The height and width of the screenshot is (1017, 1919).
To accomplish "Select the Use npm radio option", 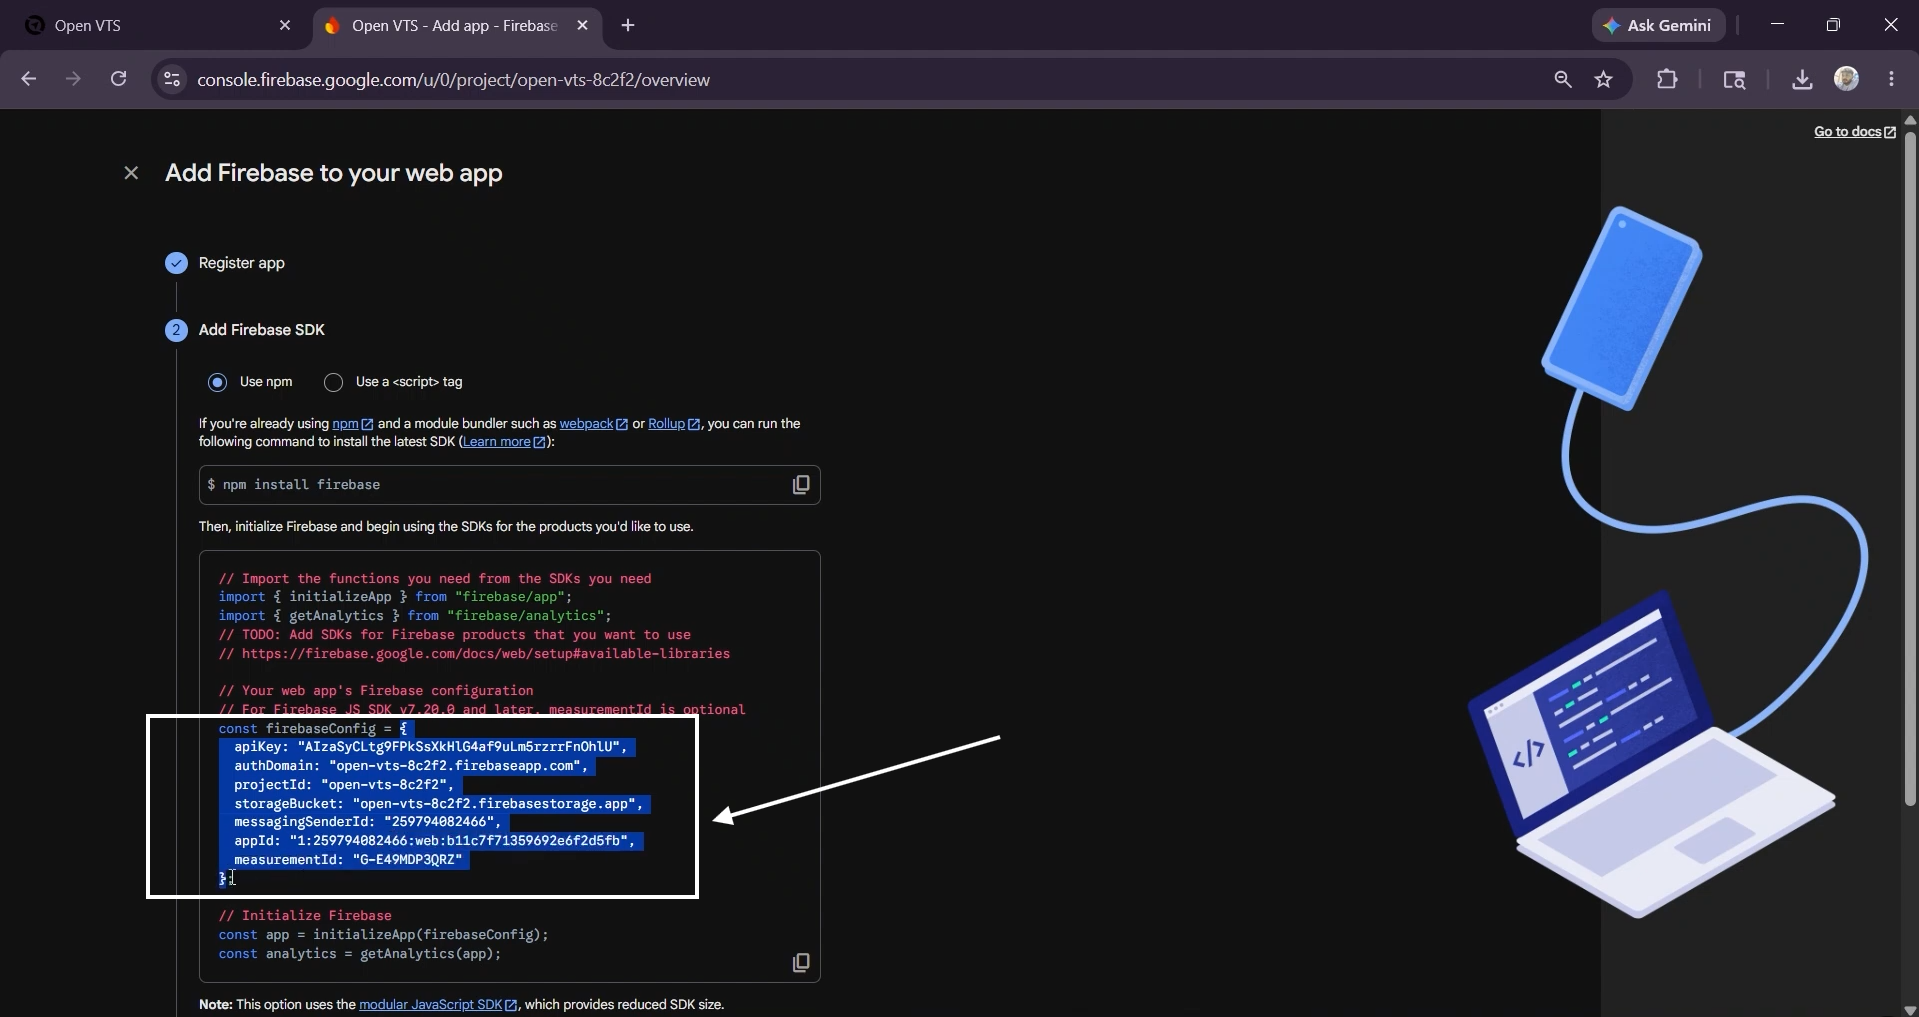I will (217, 382).
